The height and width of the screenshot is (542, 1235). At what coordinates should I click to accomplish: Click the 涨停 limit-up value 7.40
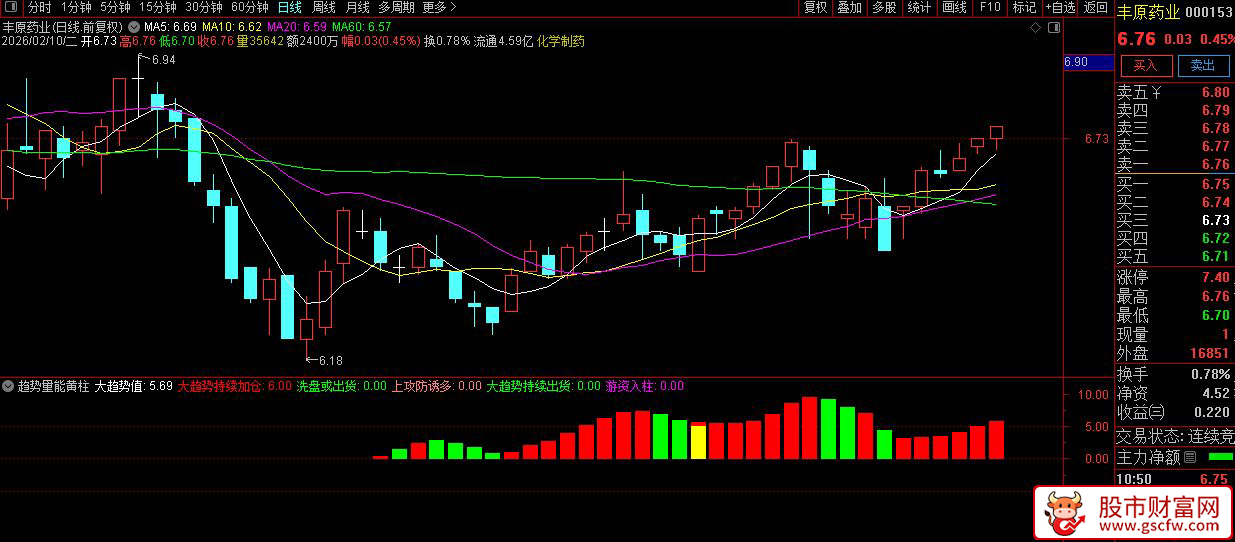tap(1215, 278)
